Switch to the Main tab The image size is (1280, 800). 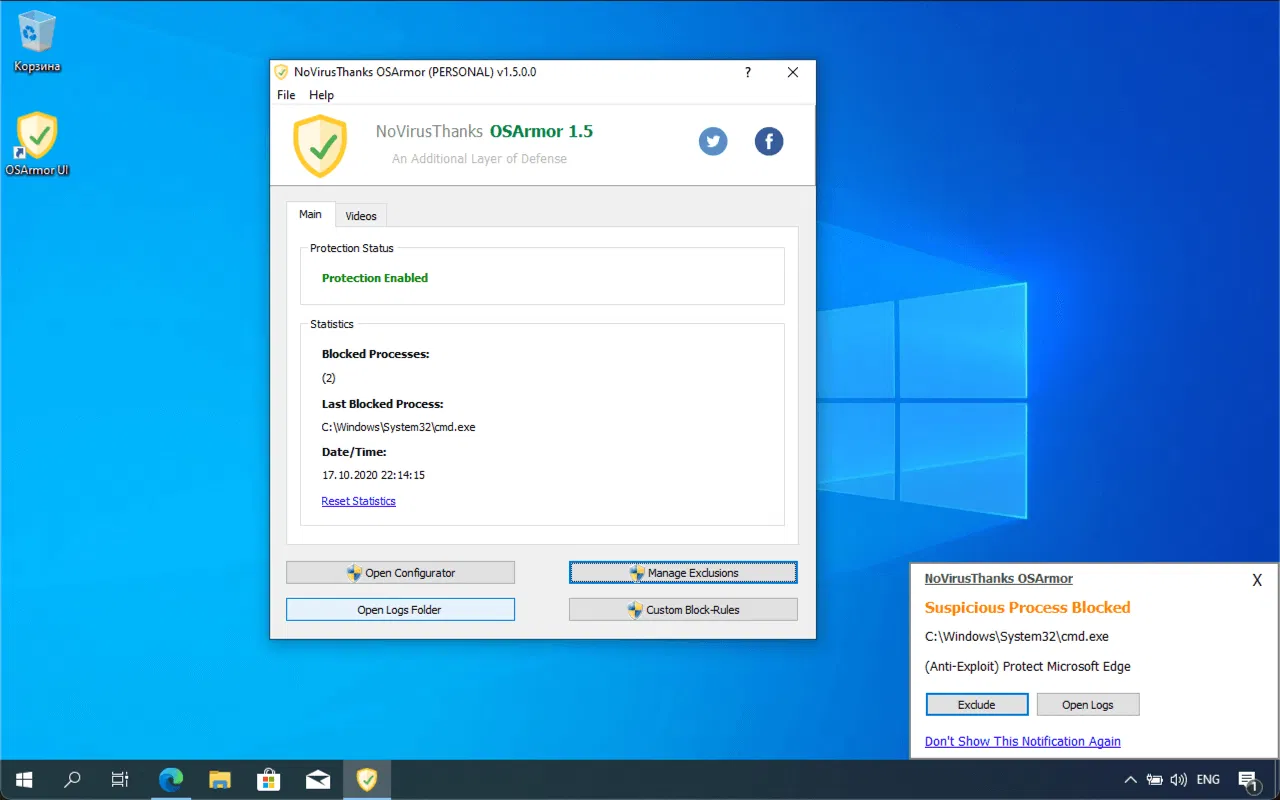[x=310, y=214]
